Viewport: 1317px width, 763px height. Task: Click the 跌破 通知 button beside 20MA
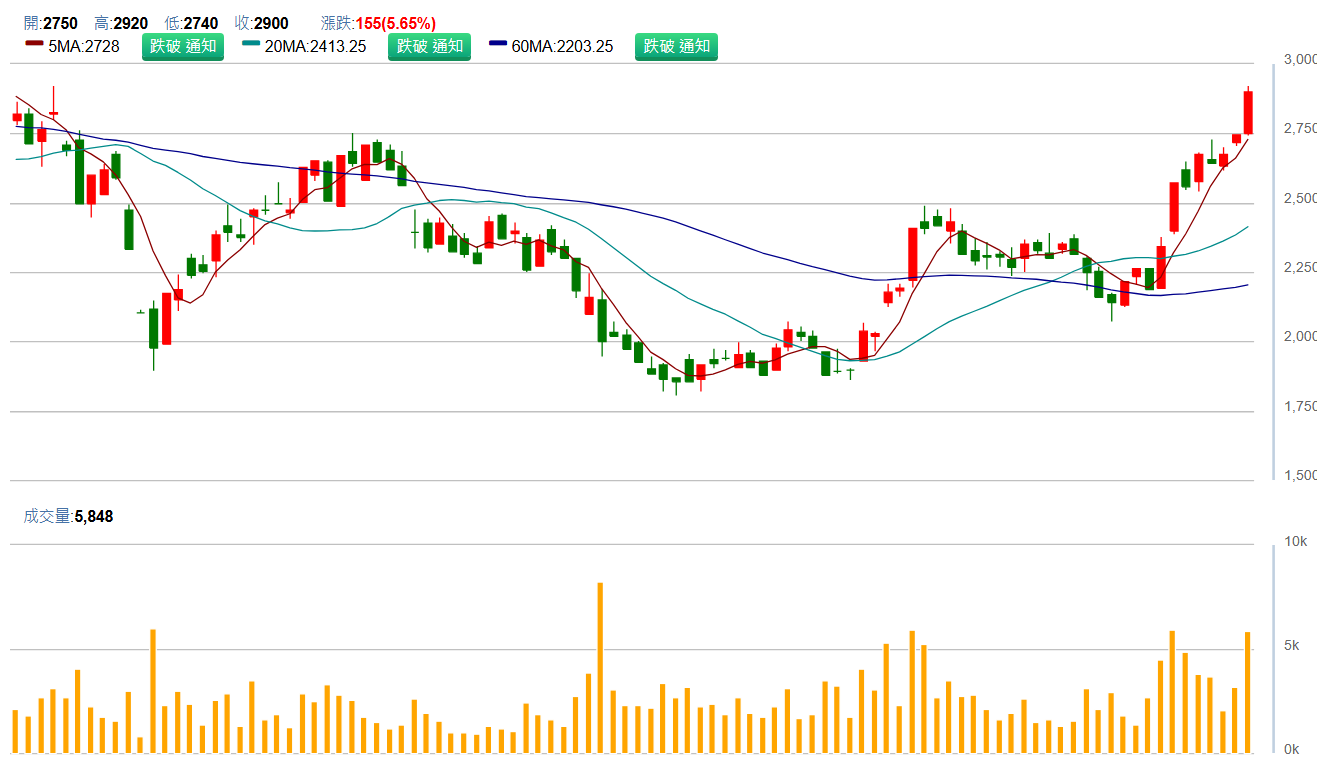(x=429, y=46)
